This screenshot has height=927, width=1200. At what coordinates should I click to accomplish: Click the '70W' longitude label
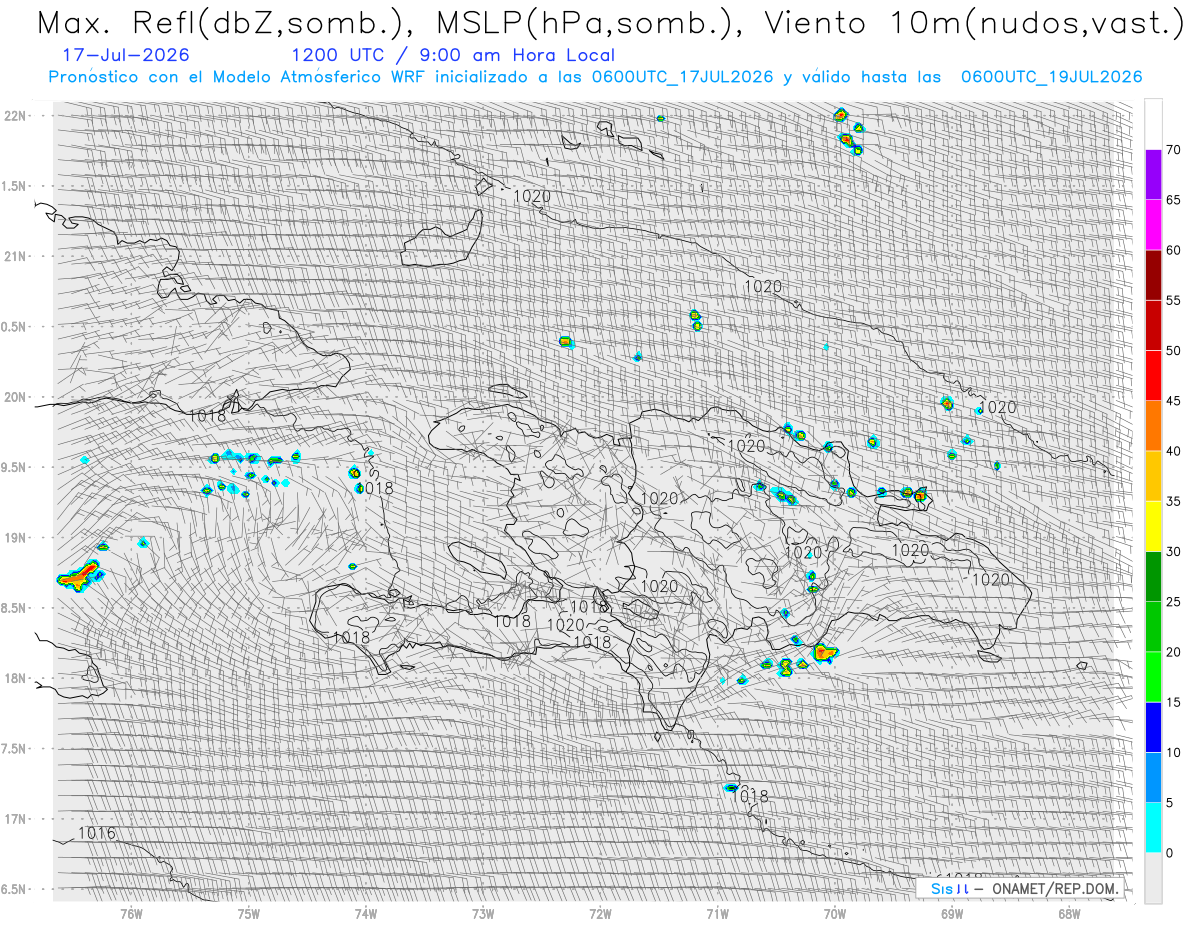[835, 912]
